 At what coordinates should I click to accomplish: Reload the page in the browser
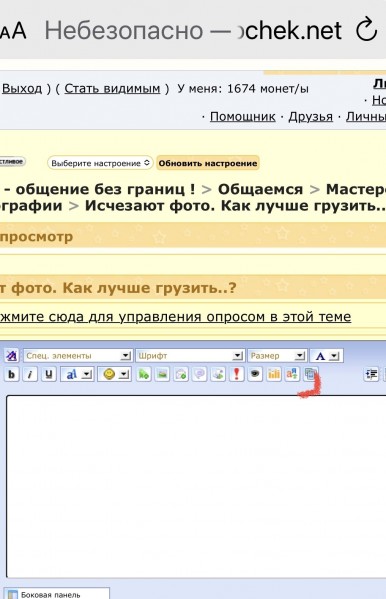pyautogui.click(x=367, y=30)
